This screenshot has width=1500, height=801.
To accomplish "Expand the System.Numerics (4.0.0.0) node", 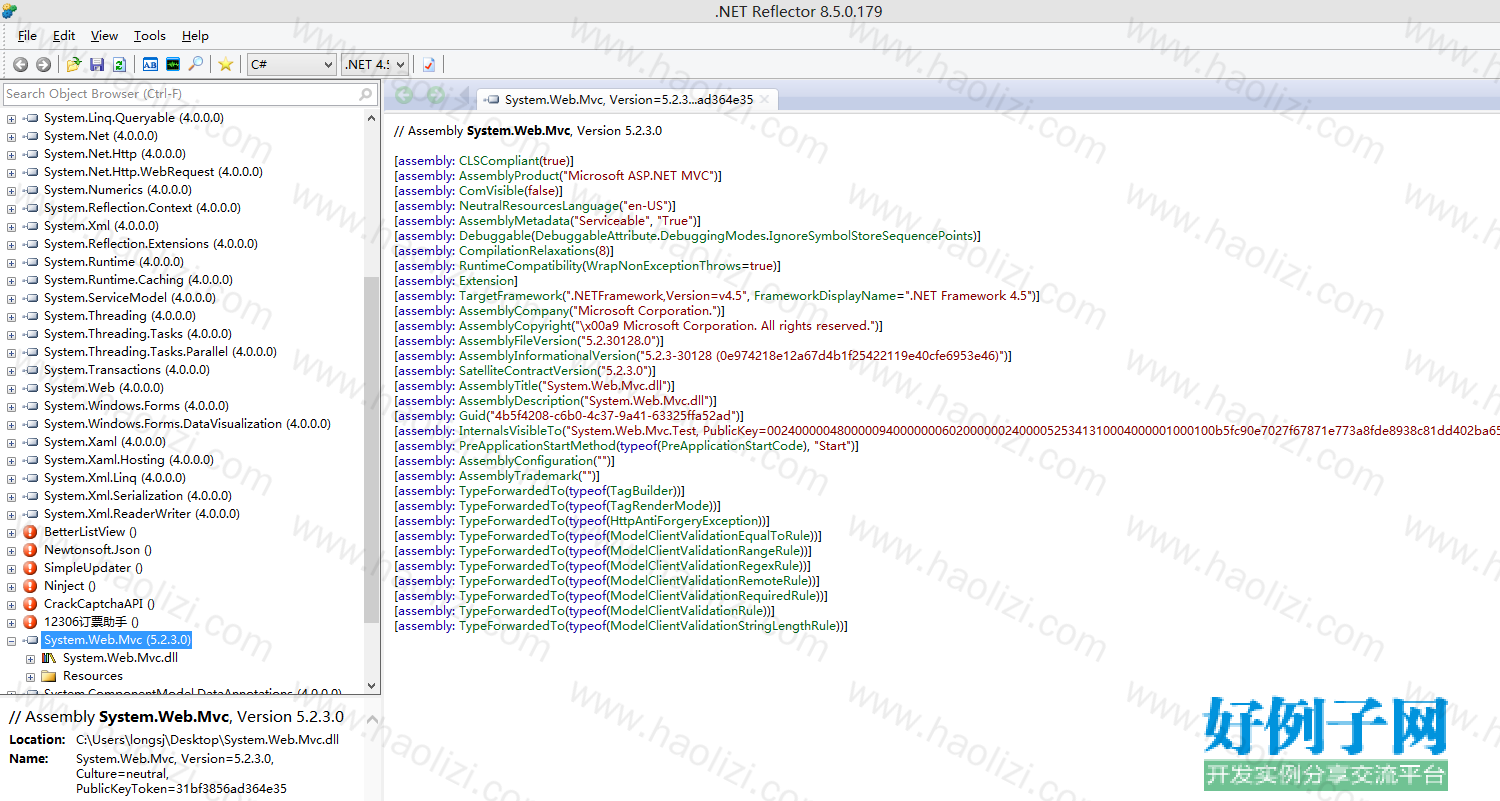I will click(12, 190).
